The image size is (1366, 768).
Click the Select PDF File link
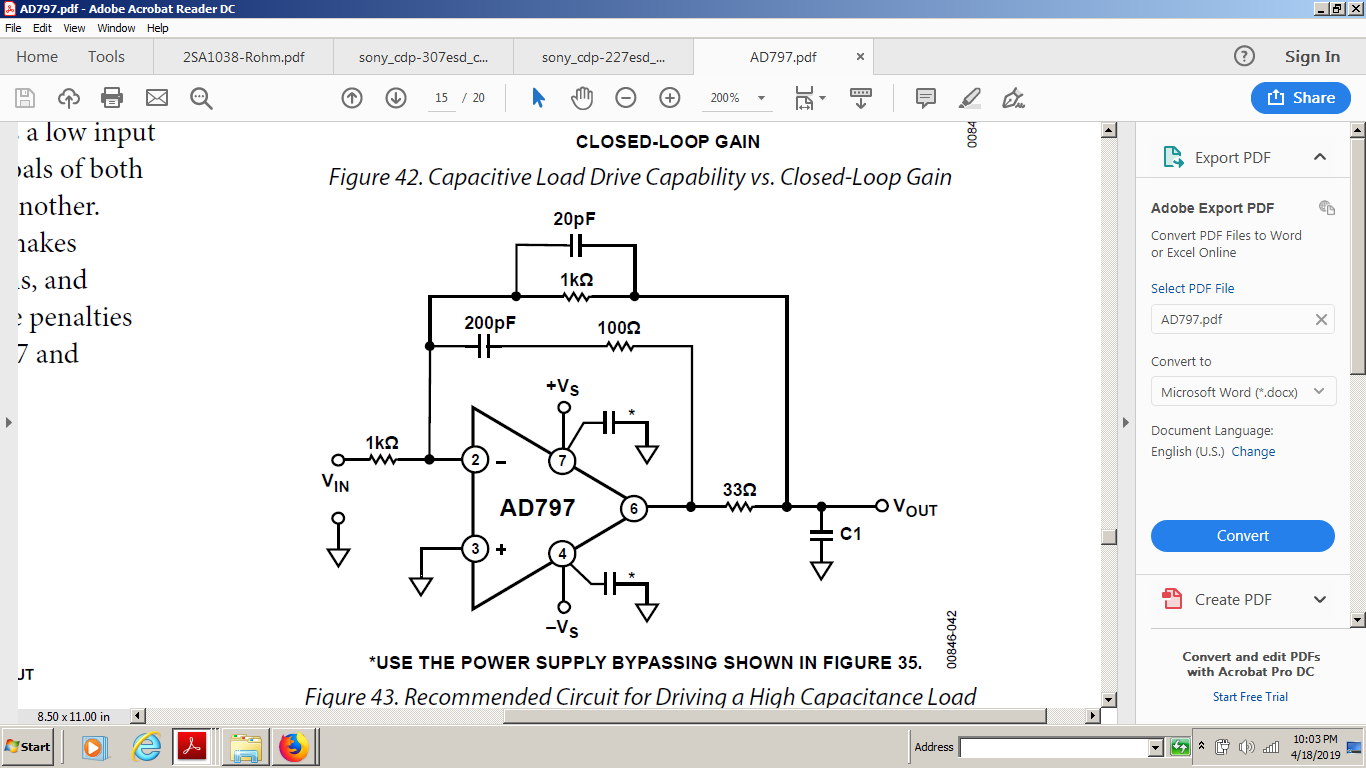click(x=1193, y=288)
